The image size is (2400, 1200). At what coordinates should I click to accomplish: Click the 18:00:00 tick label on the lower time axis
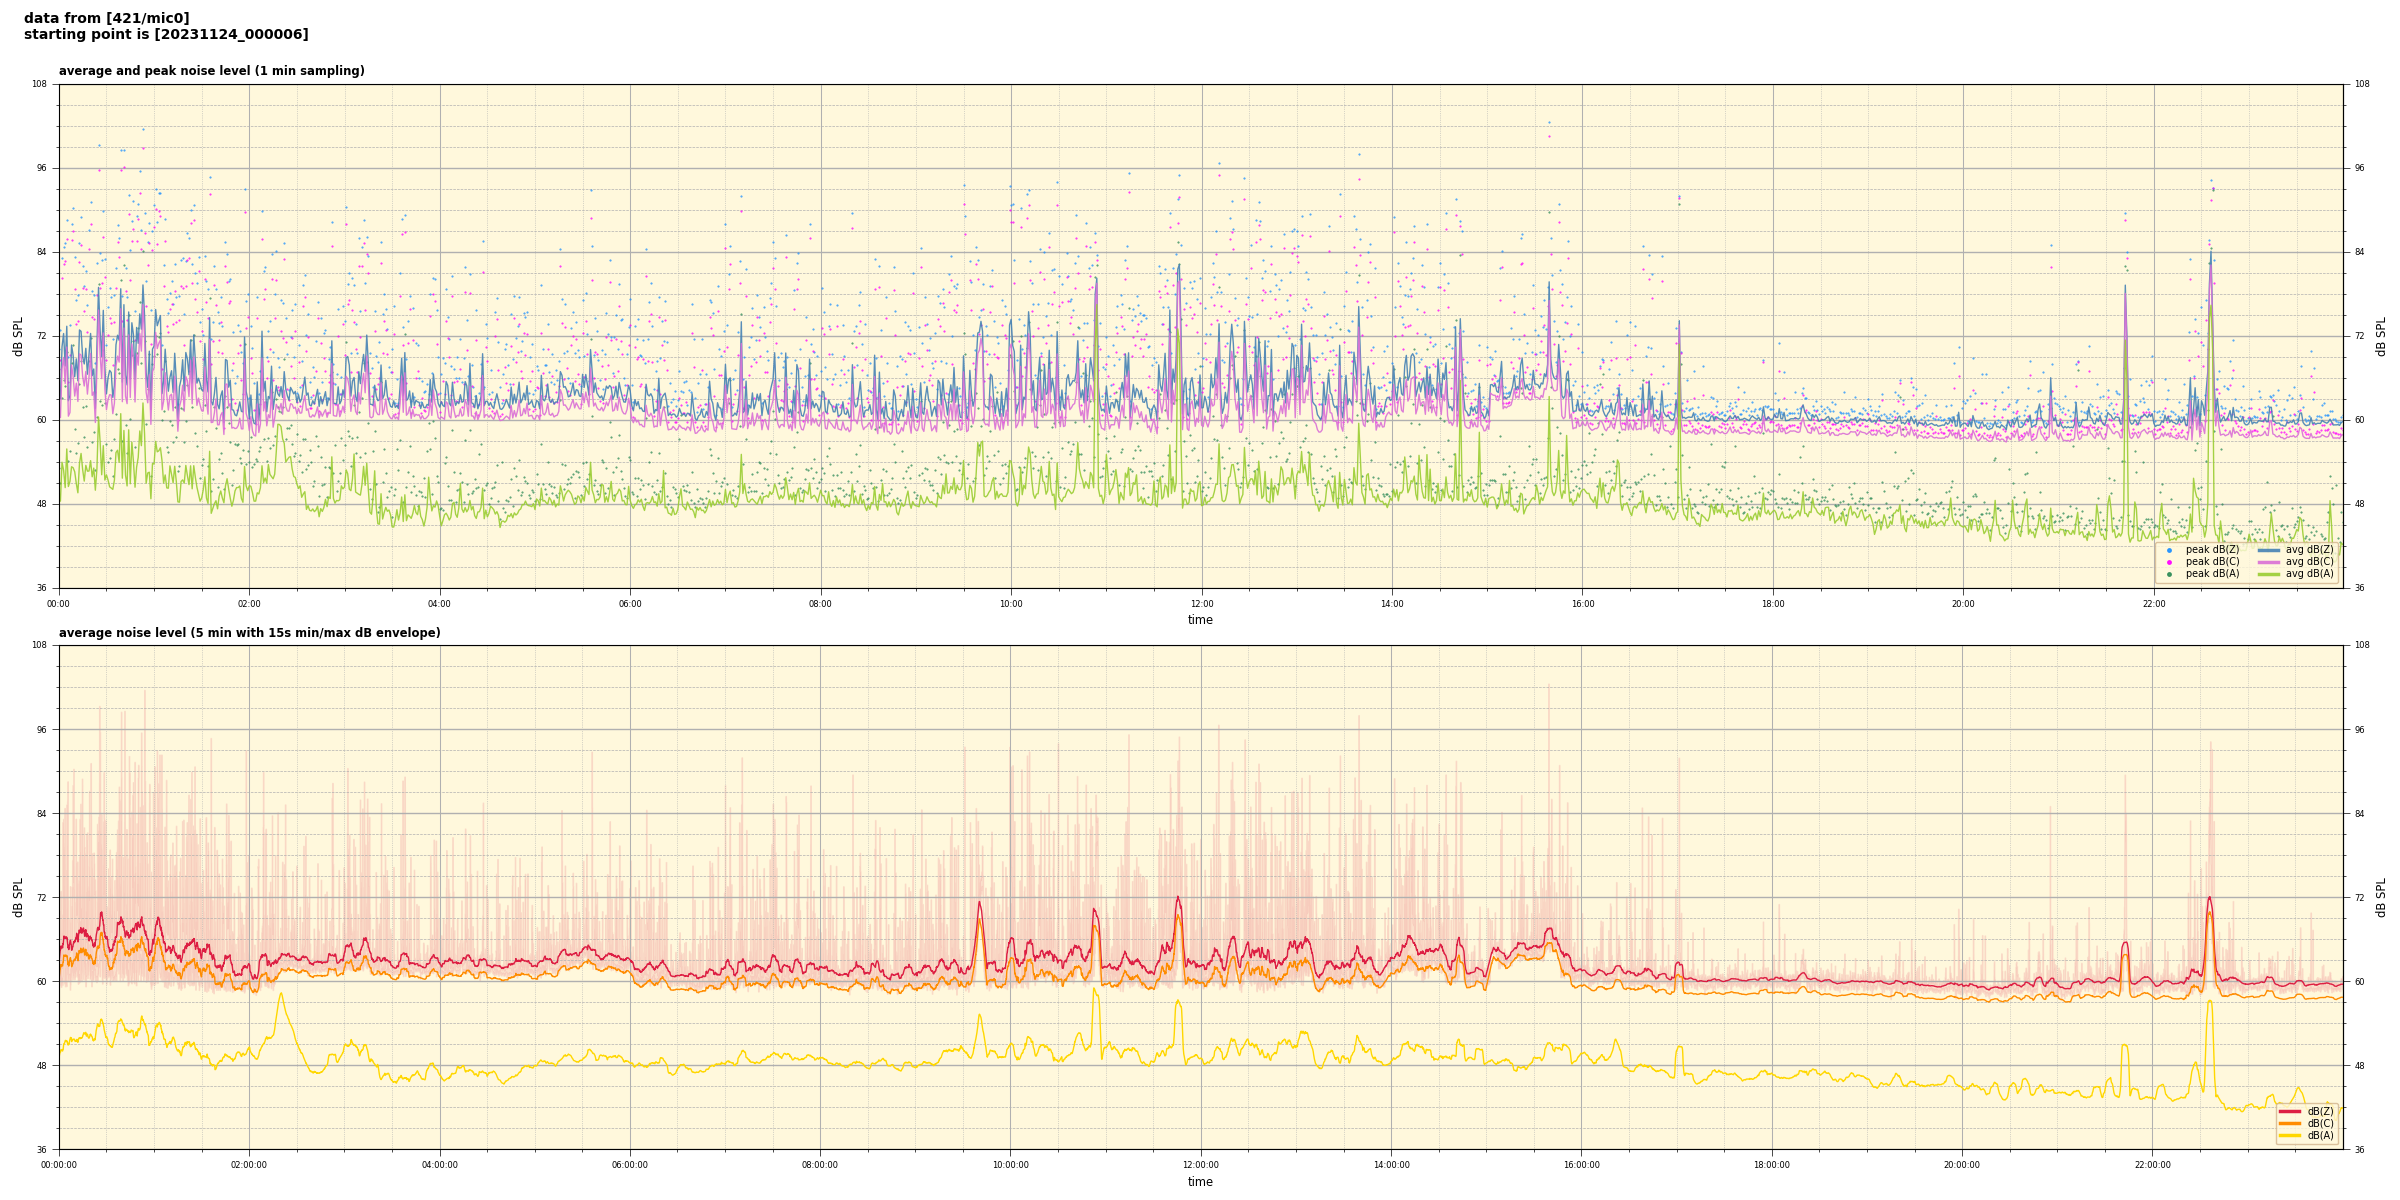(1772, 1165)
